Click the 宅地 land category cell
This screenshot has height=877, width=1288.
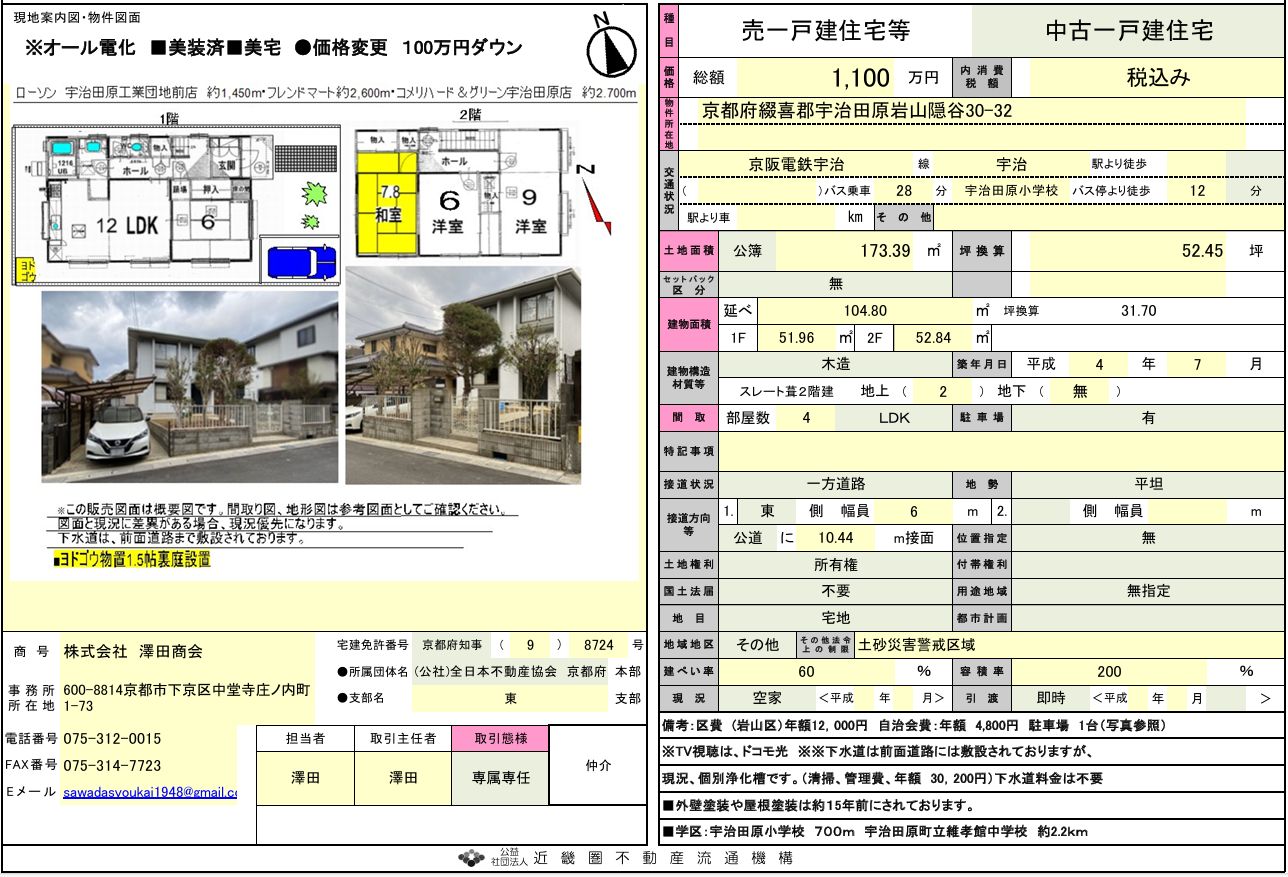tap(836, 618)
